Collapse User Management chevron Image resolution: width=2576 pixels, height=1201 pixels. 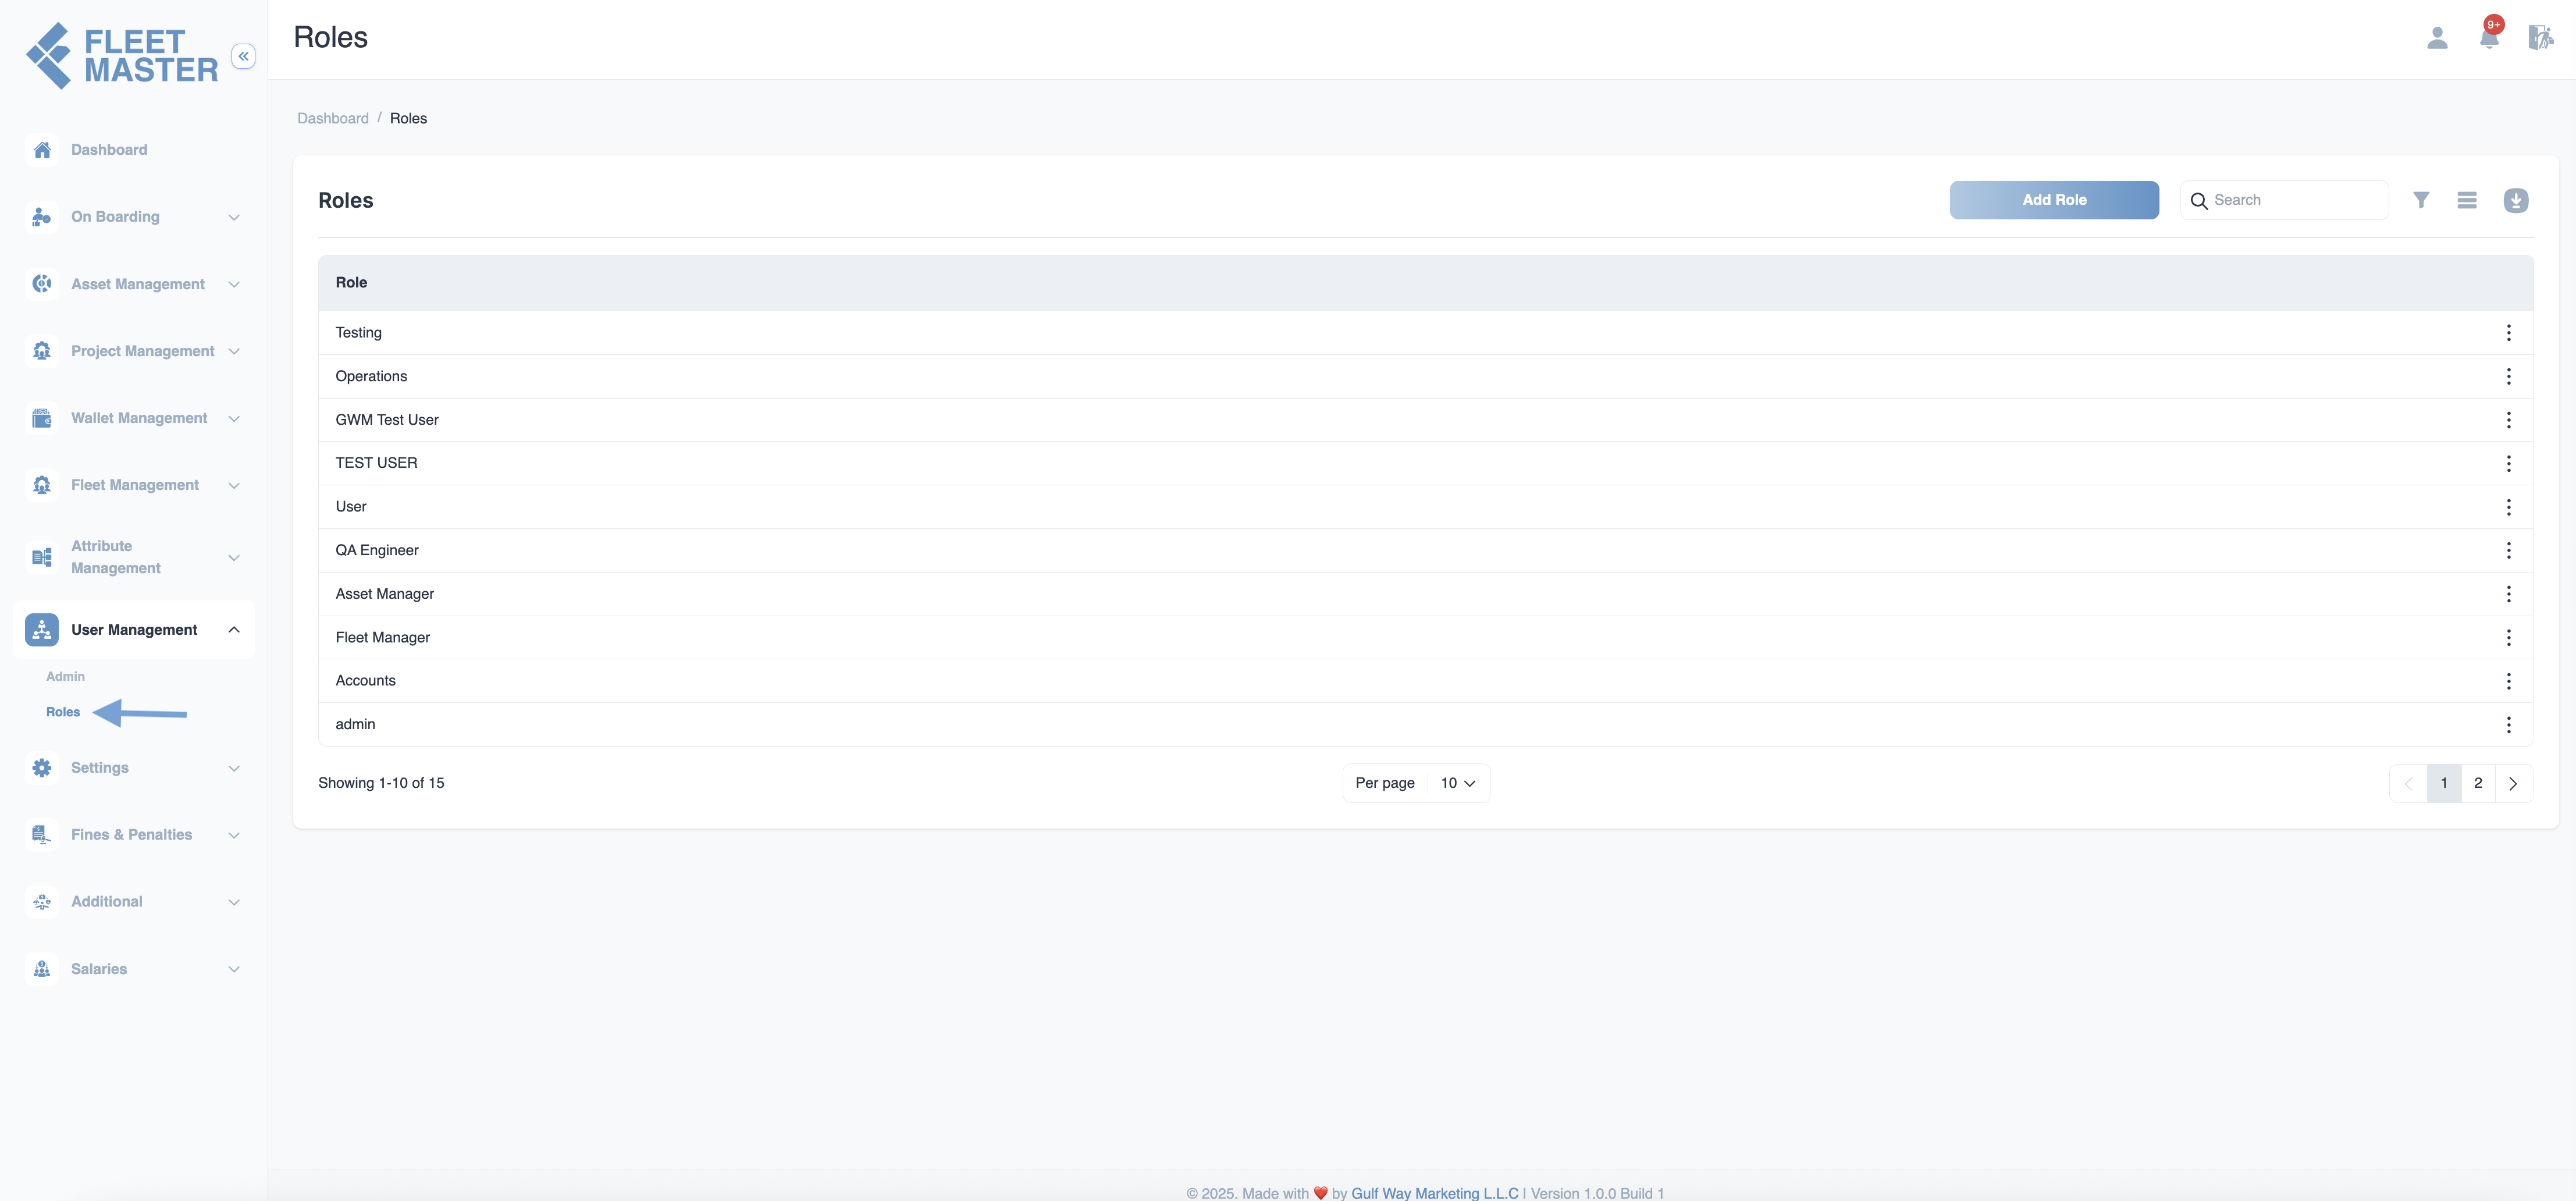234,630
